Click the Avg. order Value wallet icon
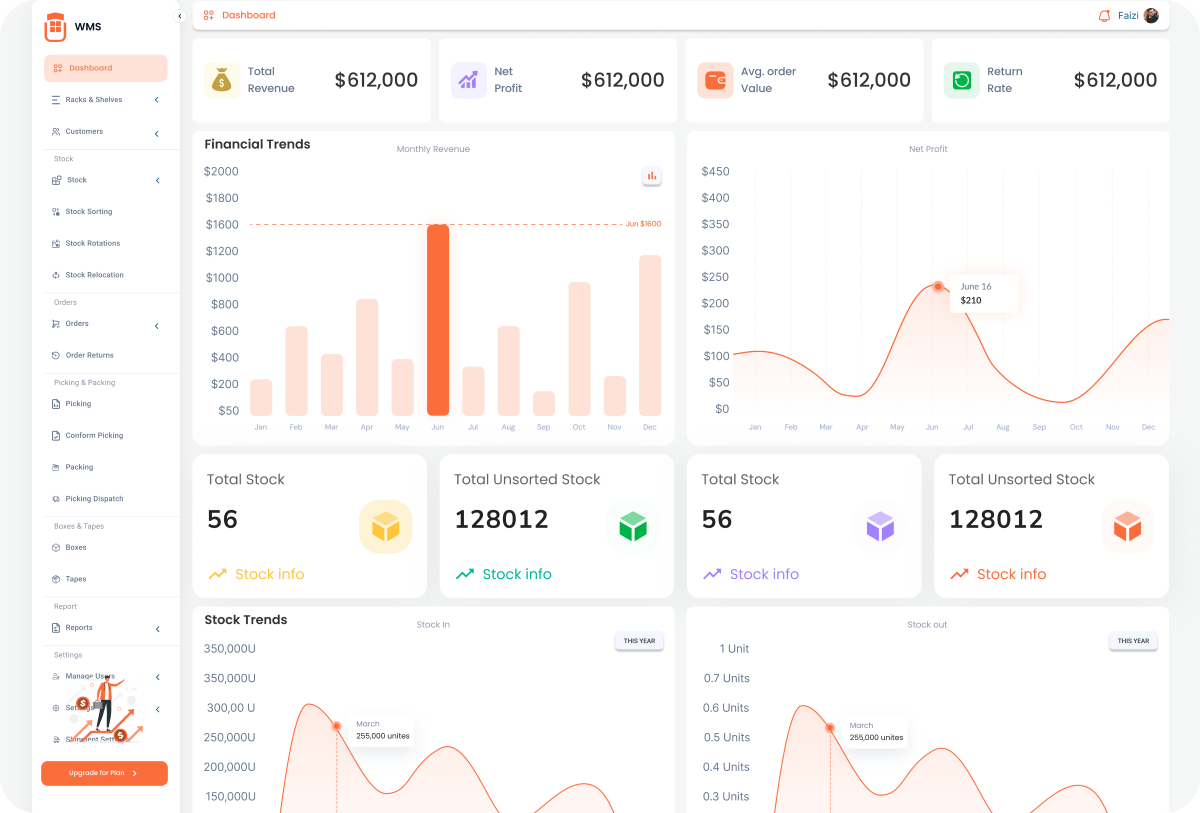Image resolution: width=1200 pixels, height=813 pixels. 715,80
